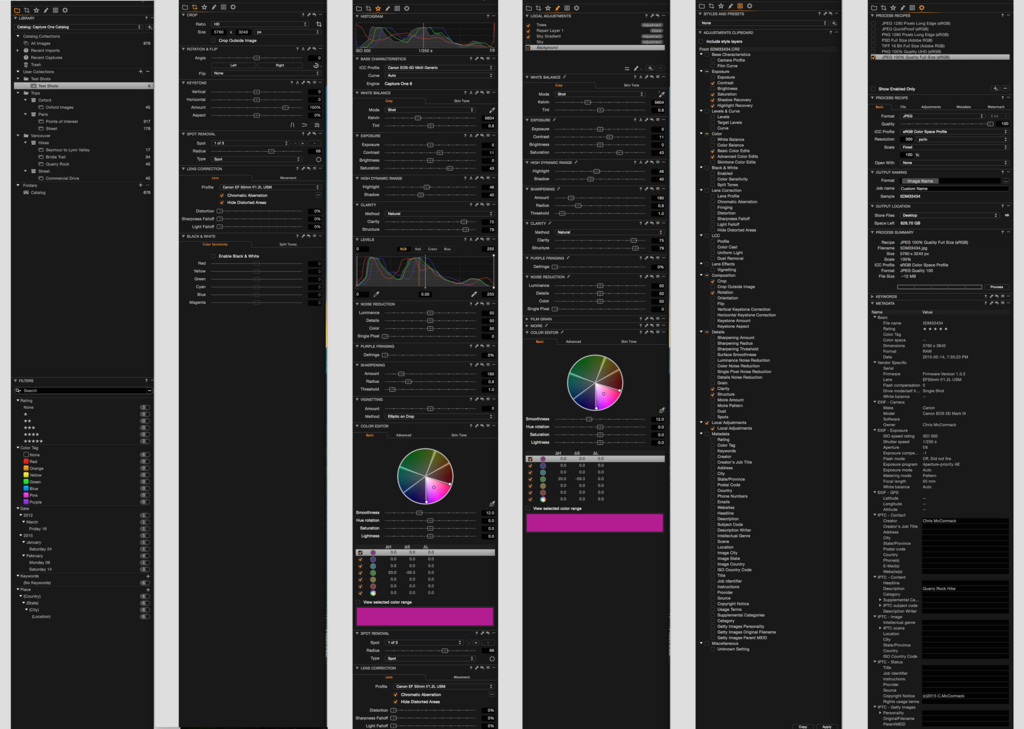Select gear Output tab icon in Process Recipes panel
Viewport: 1024px width, 729px height.
pyautogui.click(x=921, y=7)
